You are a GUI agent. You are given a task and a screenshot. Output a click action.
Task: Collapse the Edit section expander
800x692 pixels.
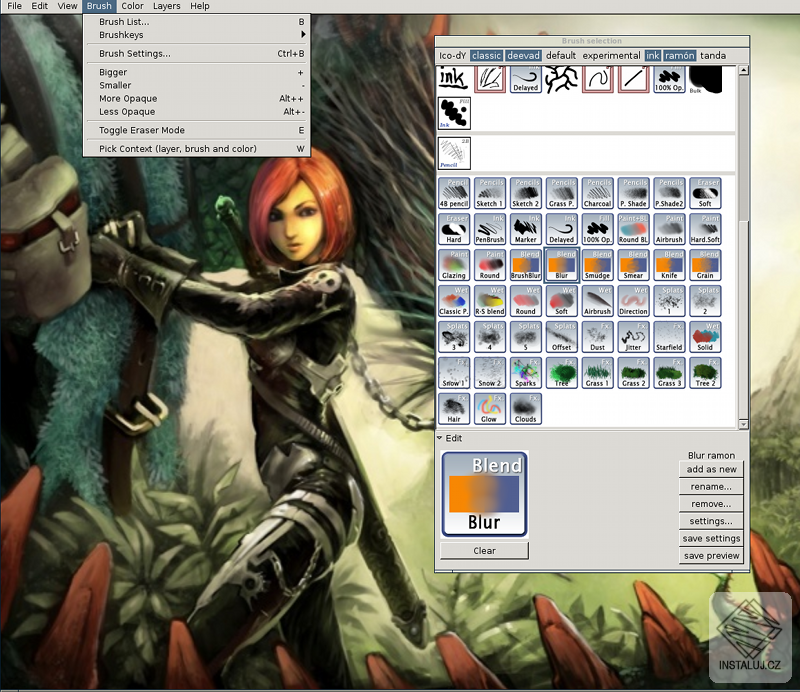(x=440, y=438)
